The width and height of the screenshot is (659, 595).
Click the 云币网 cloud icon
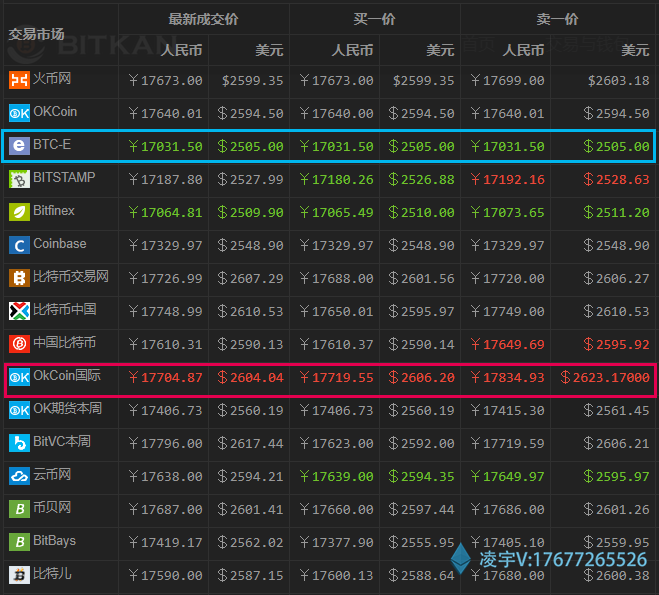click(x=19, y=476)
